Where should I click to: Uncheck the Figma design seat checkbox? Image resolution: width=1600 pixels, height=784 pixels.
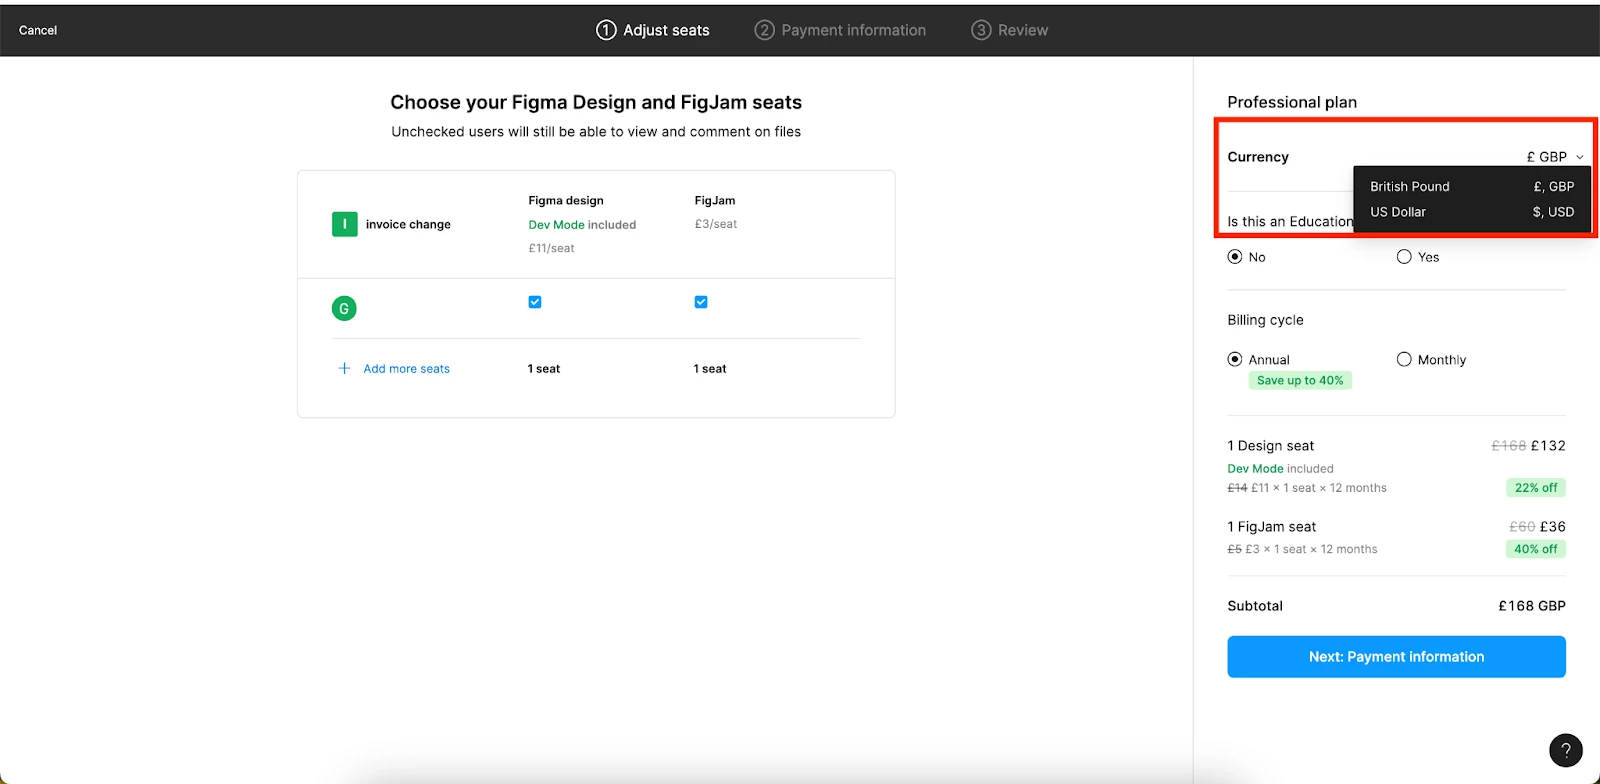coord(535,302)
